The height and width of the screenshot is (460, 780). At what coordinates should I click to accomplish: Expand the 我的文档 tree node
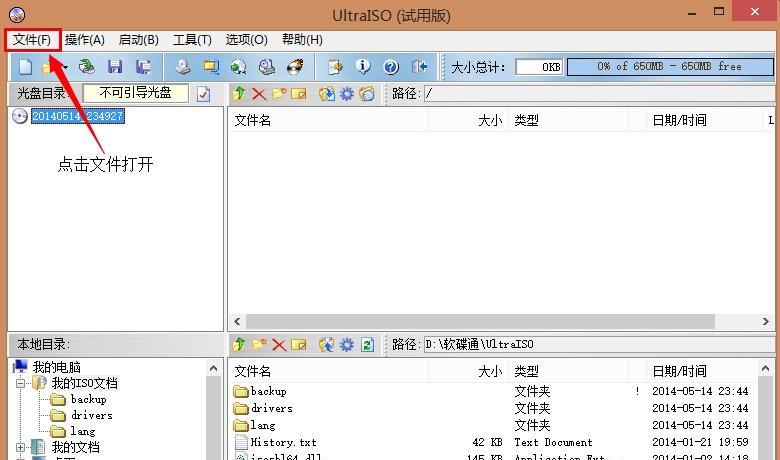(x=20, y=448)
